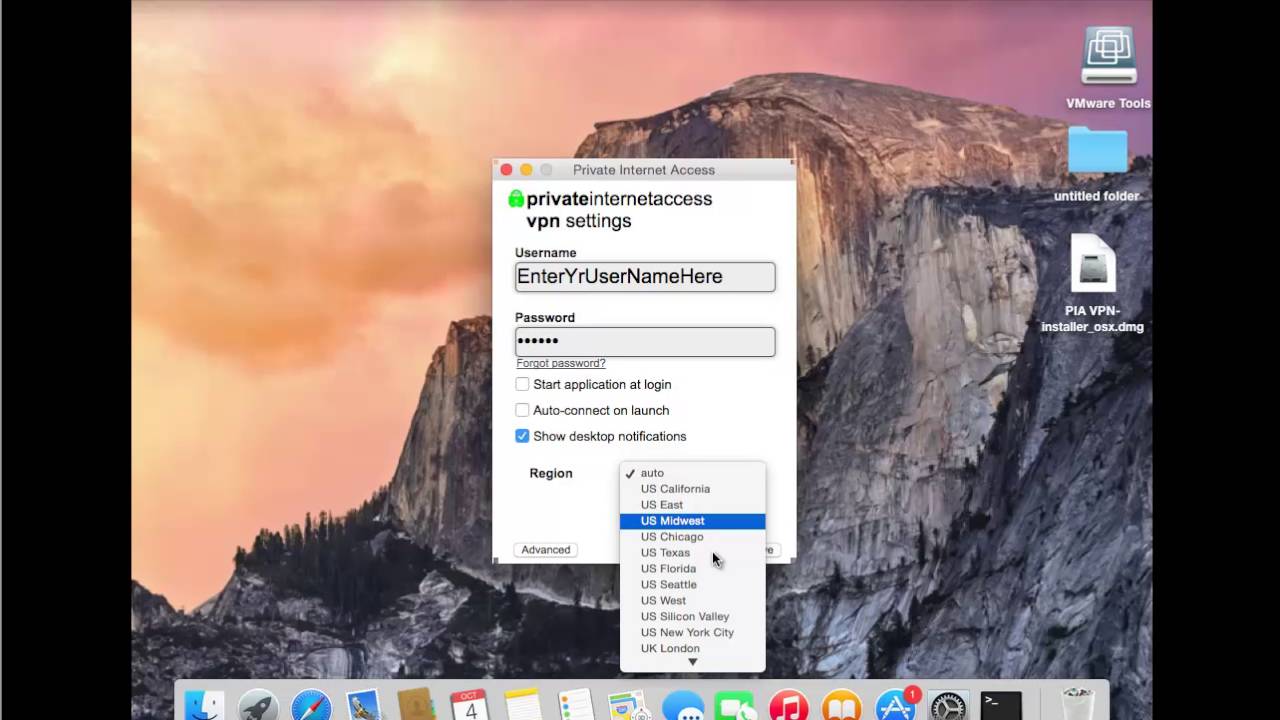
Task: Select US California region
Action: click(692, 489)
